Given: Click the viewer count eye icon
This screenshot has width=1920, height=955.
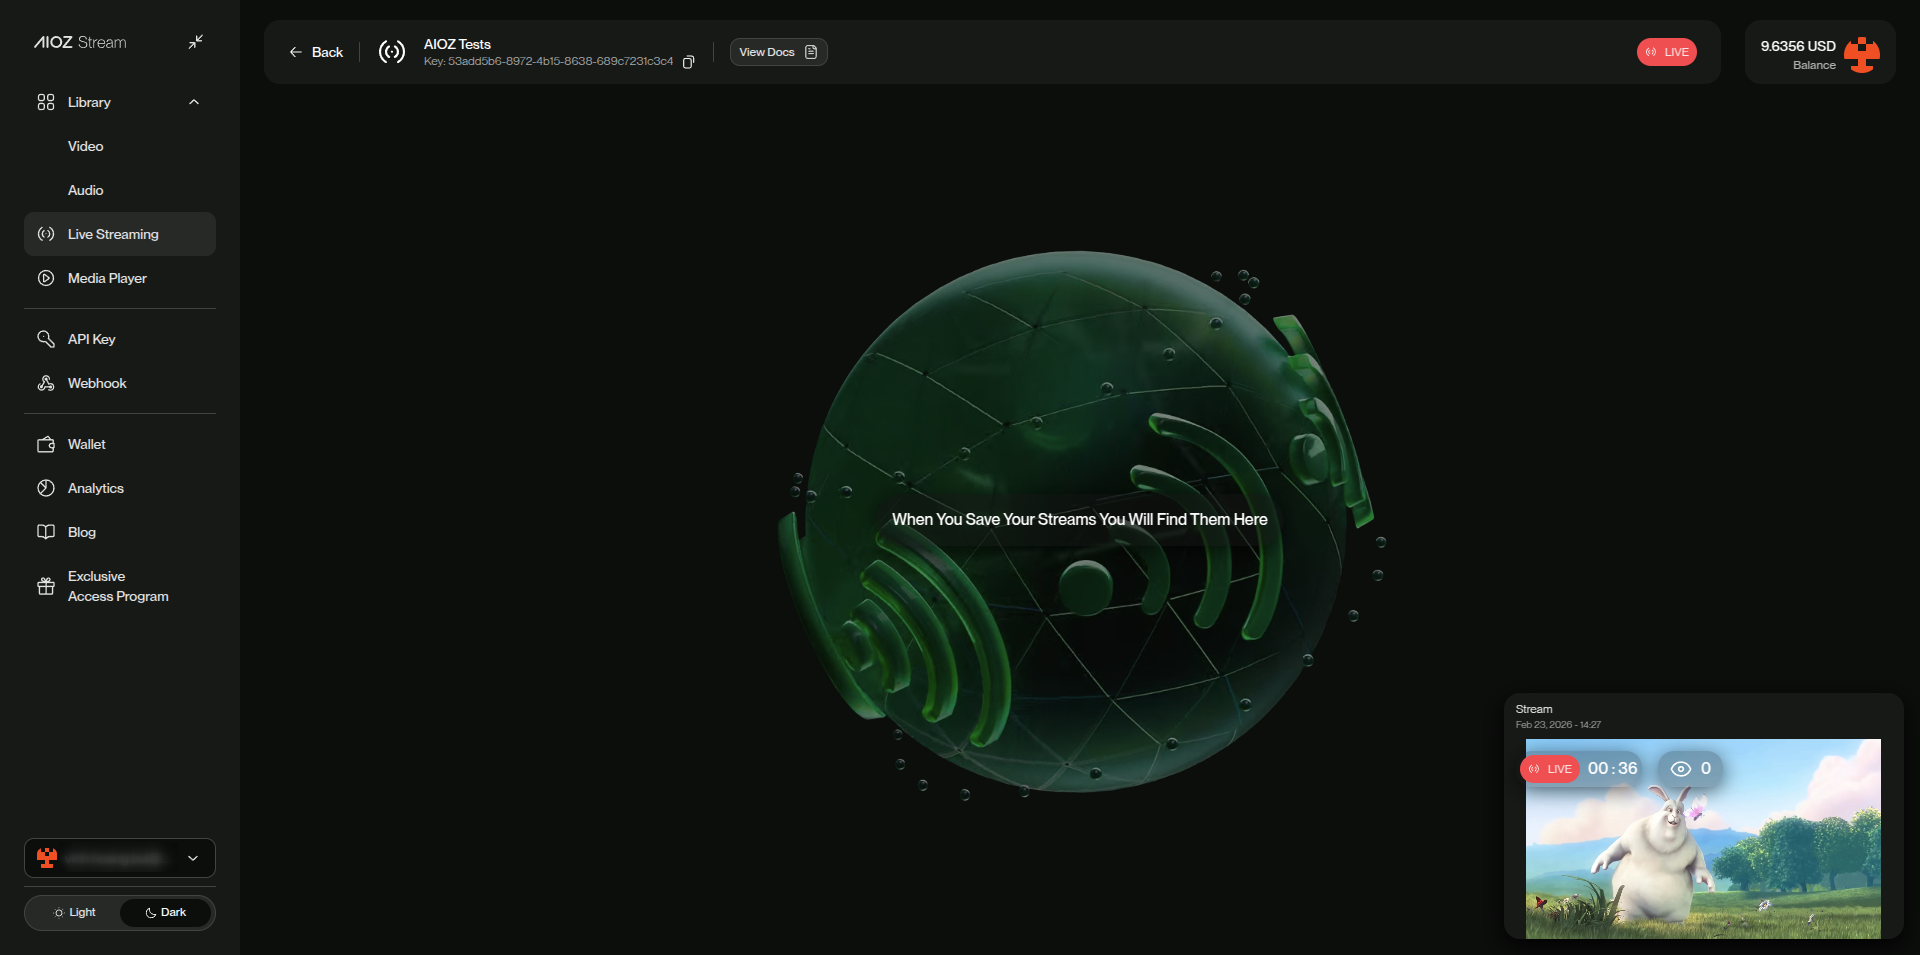Looking at the screenshot, I should [1681, 769].
